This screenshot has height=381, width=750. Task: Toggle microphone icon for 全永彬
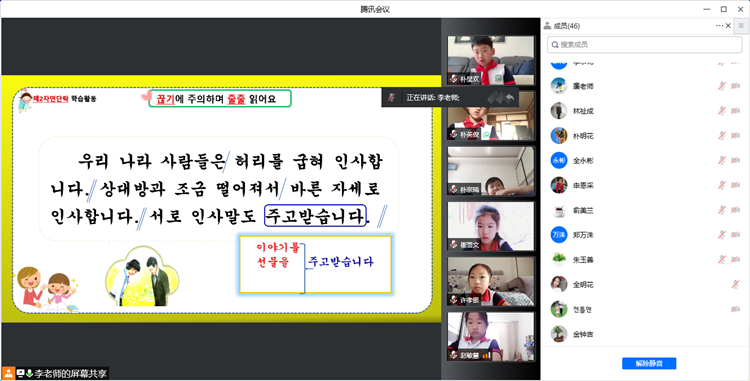pos(722,160)
